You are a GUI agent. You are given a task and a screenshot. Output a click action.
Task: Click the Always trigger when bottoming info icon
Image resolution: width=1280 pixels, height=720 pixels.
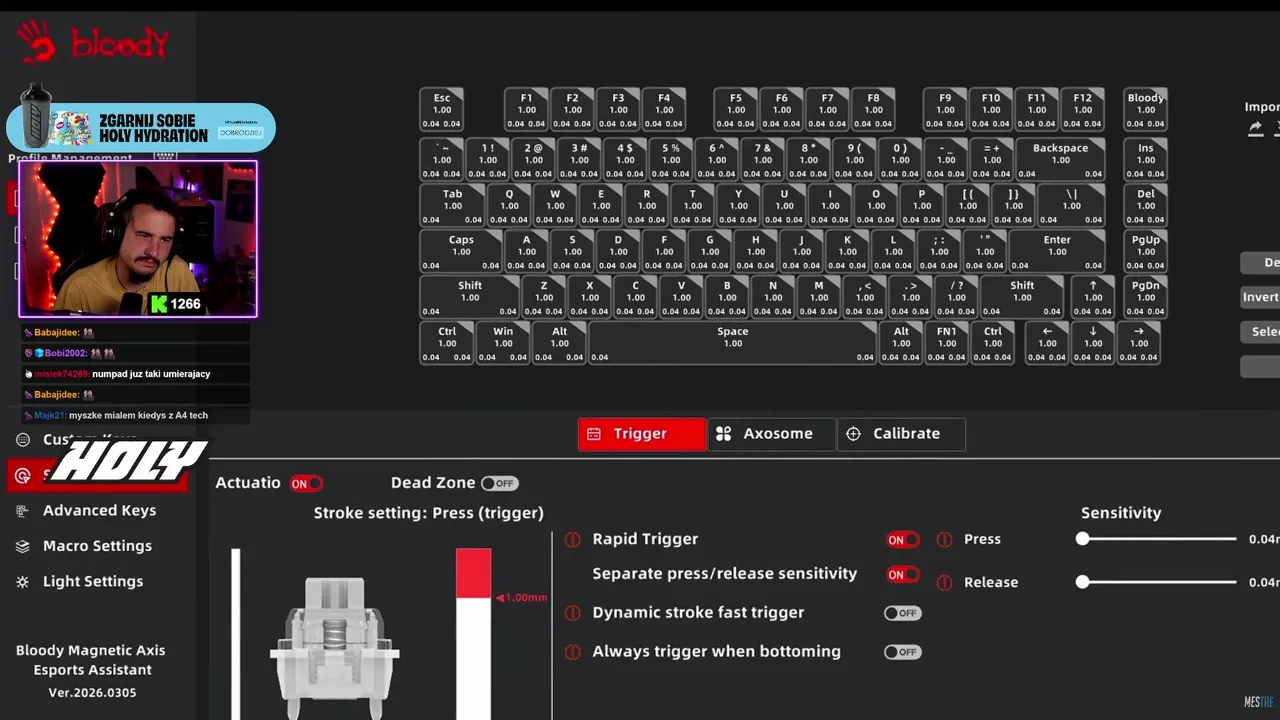[572, 652]
